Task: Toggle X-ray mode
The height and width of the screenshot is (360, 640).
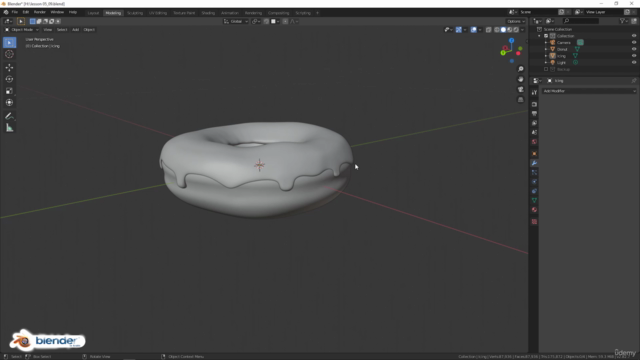Action: coord(489,30)
